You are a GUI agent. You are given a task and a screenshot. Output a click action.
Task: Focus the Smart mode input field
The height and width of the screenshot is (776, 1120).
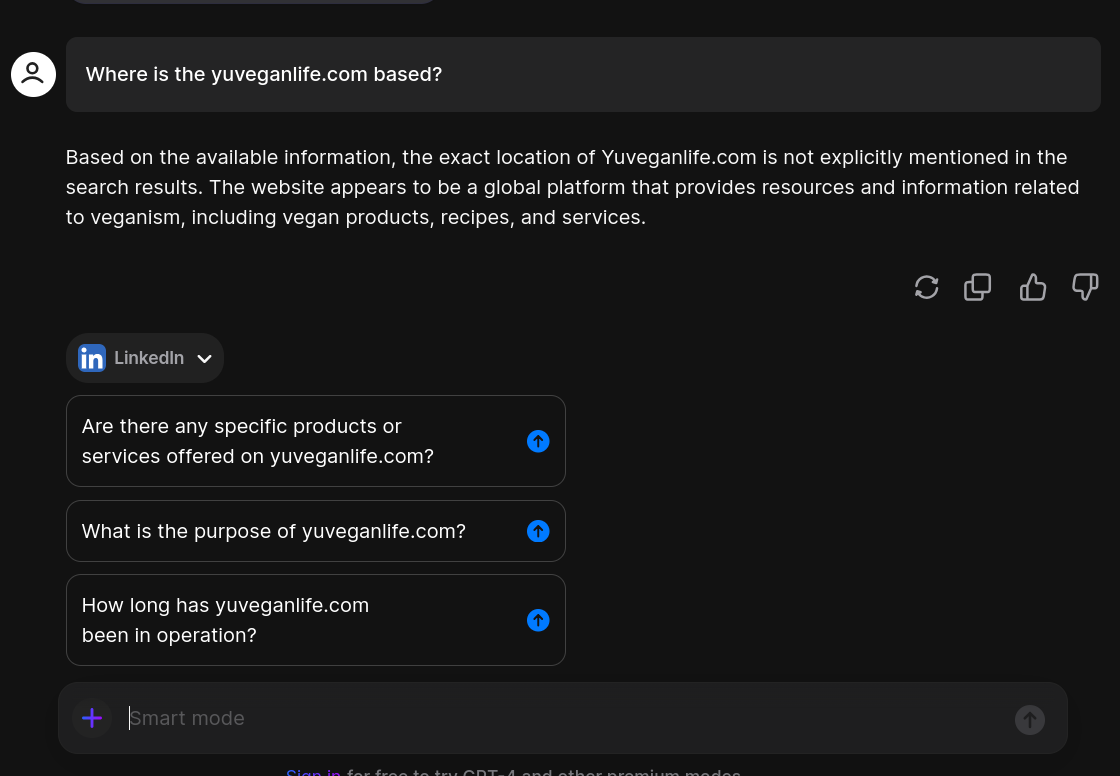click(564, 718)
